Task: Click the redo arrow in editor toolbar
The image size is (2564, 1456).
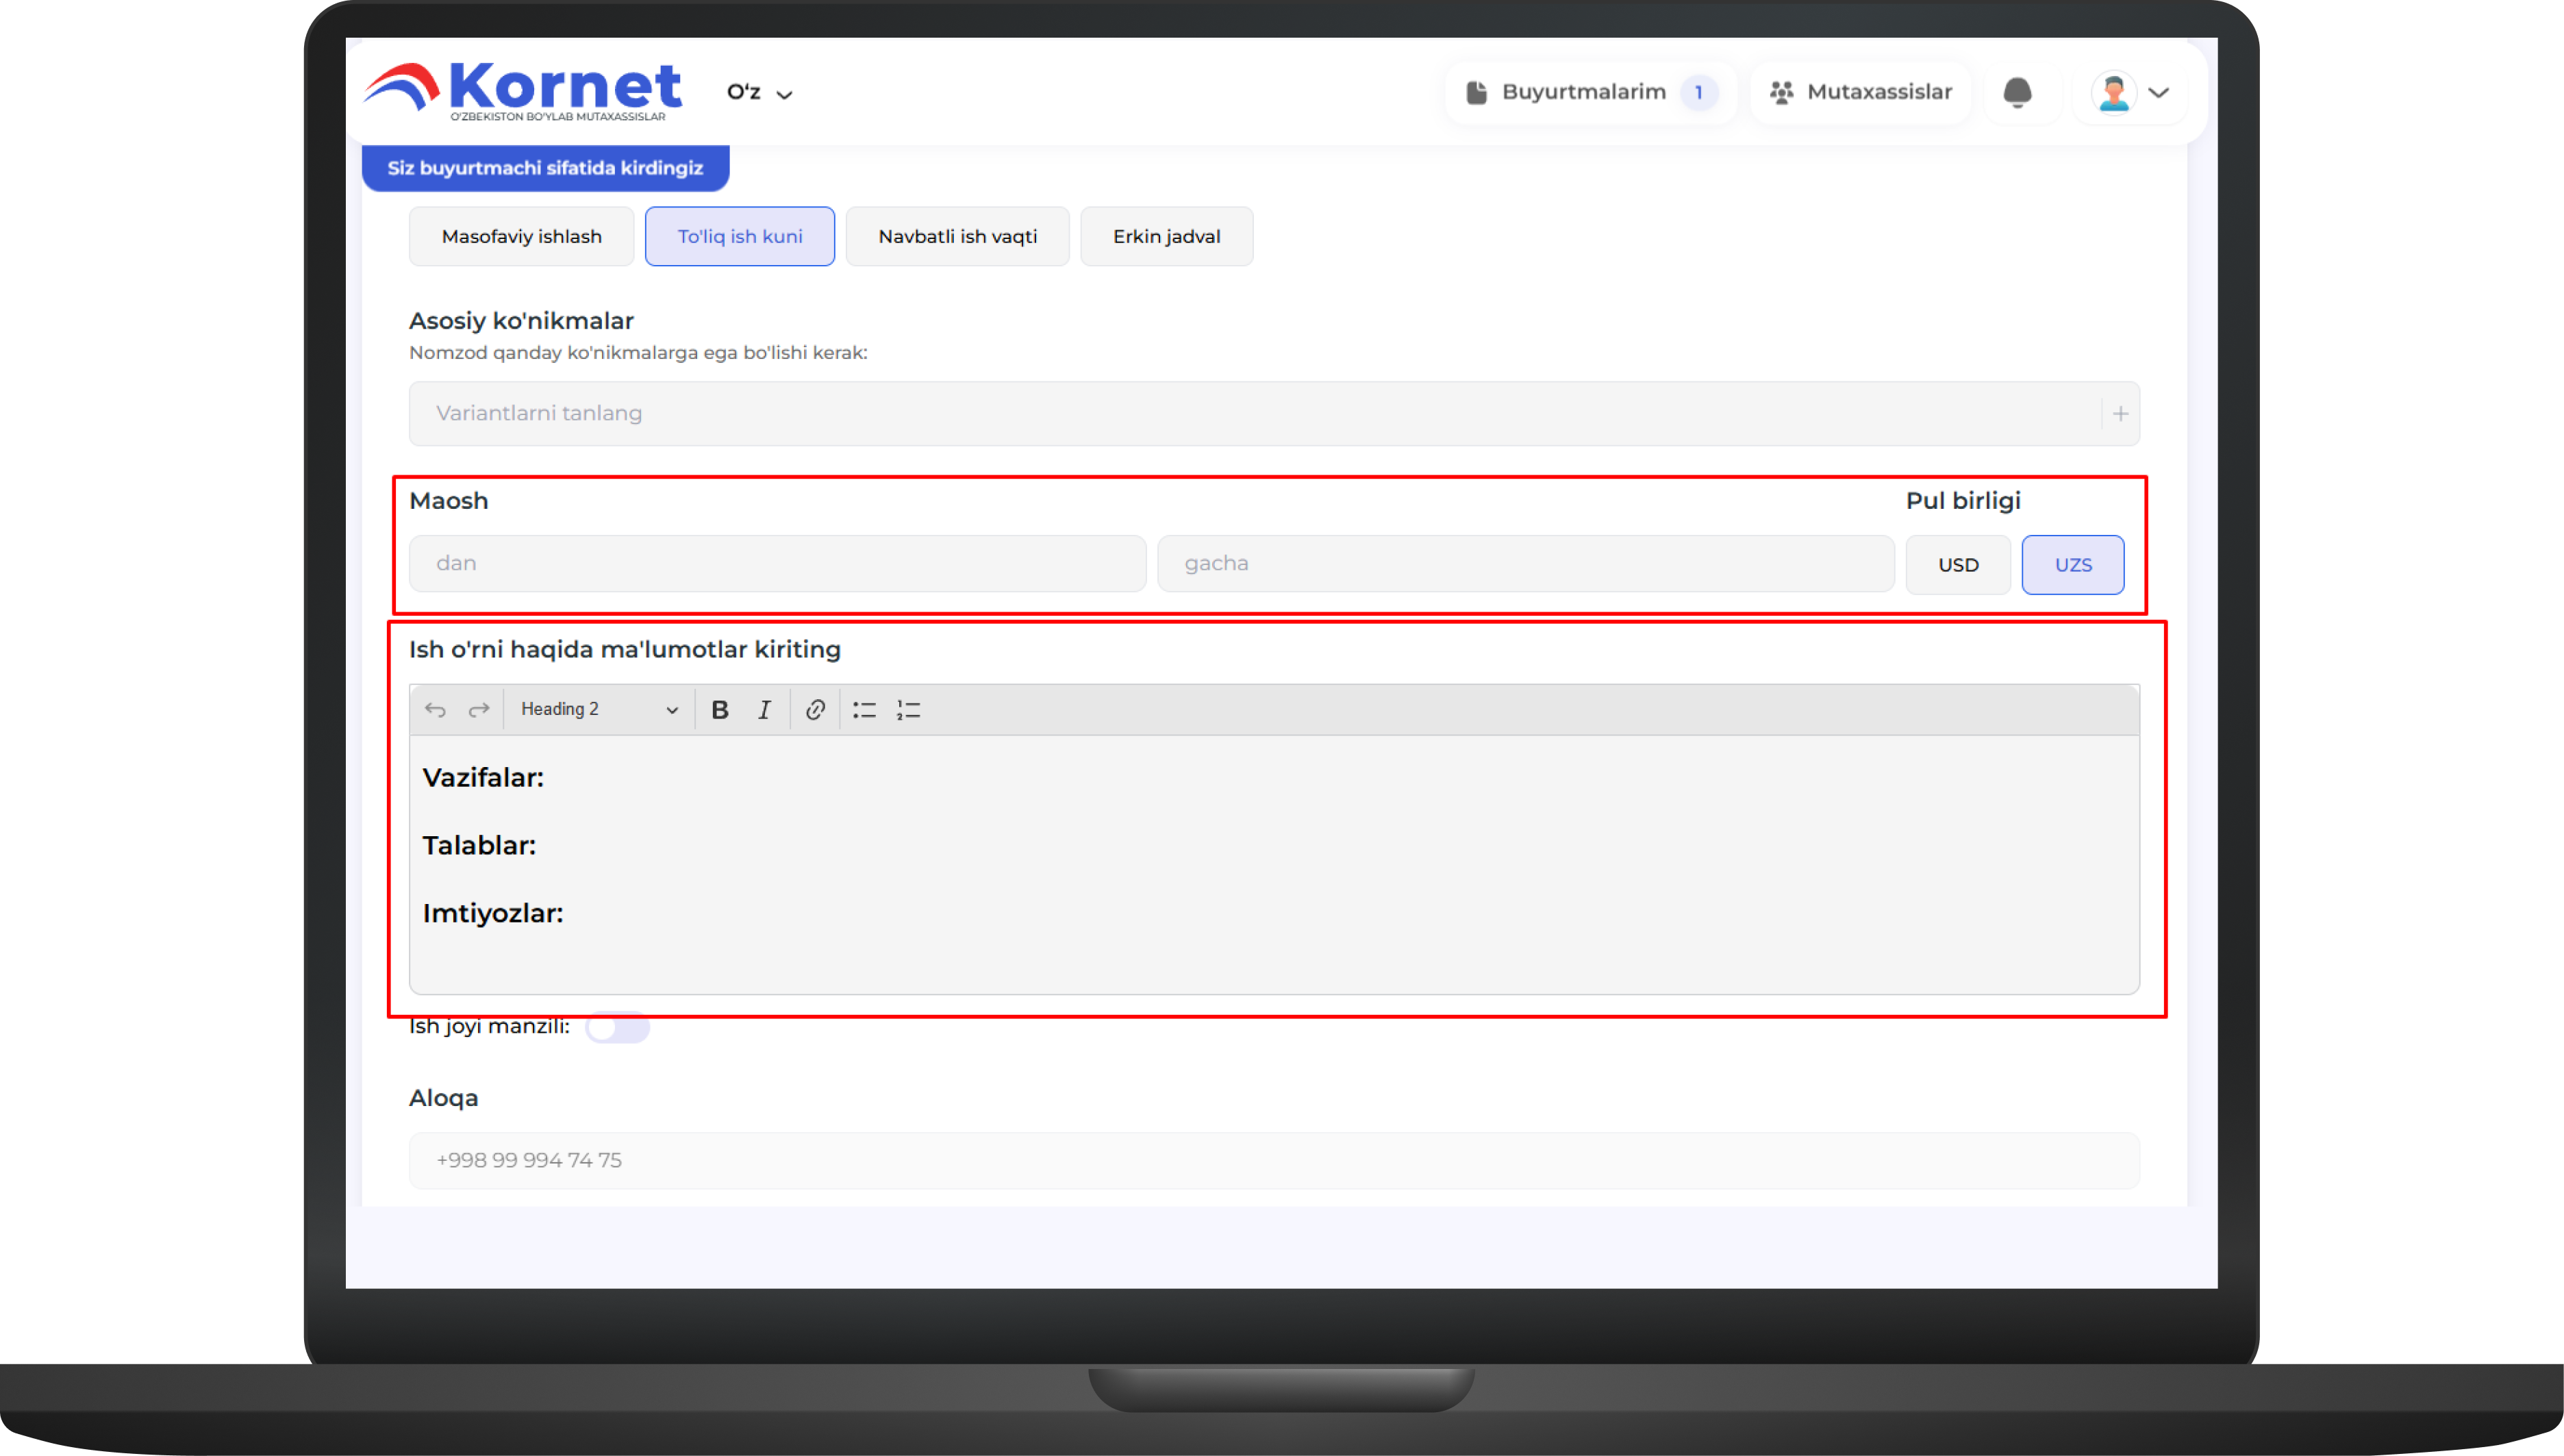Action: pos(479,709)
